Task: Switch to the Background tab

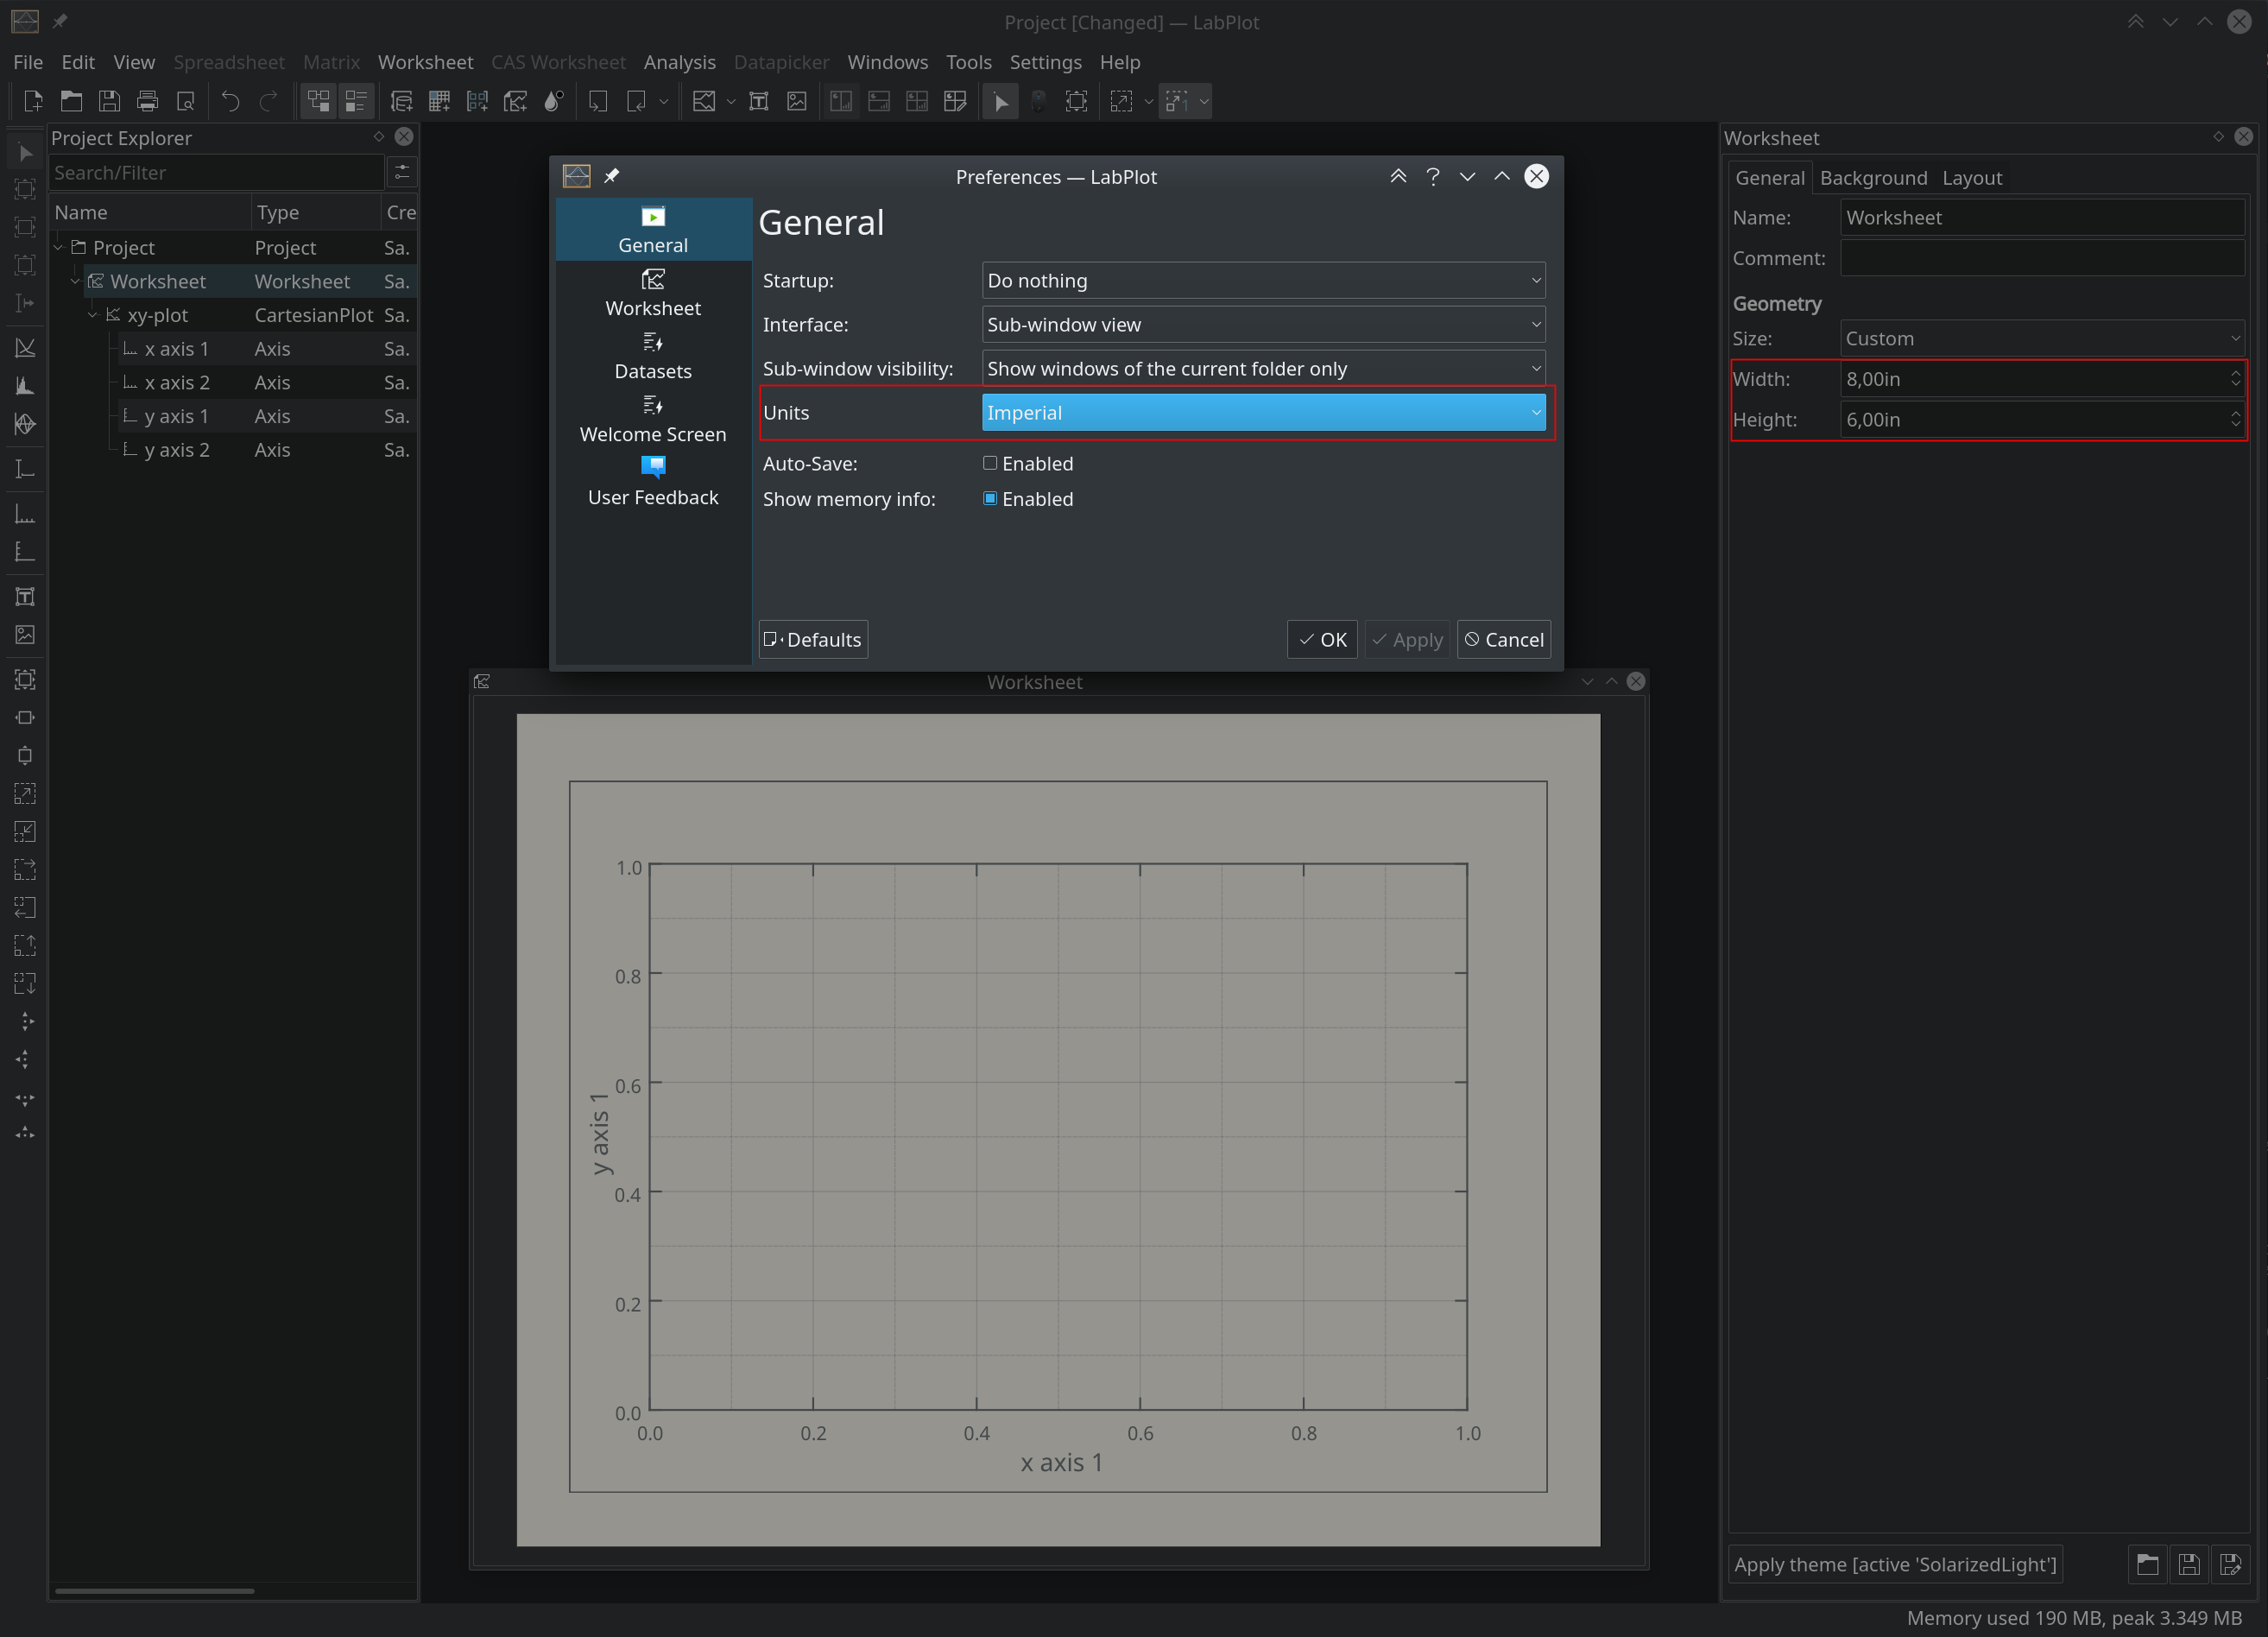Action: point(1872,178)
